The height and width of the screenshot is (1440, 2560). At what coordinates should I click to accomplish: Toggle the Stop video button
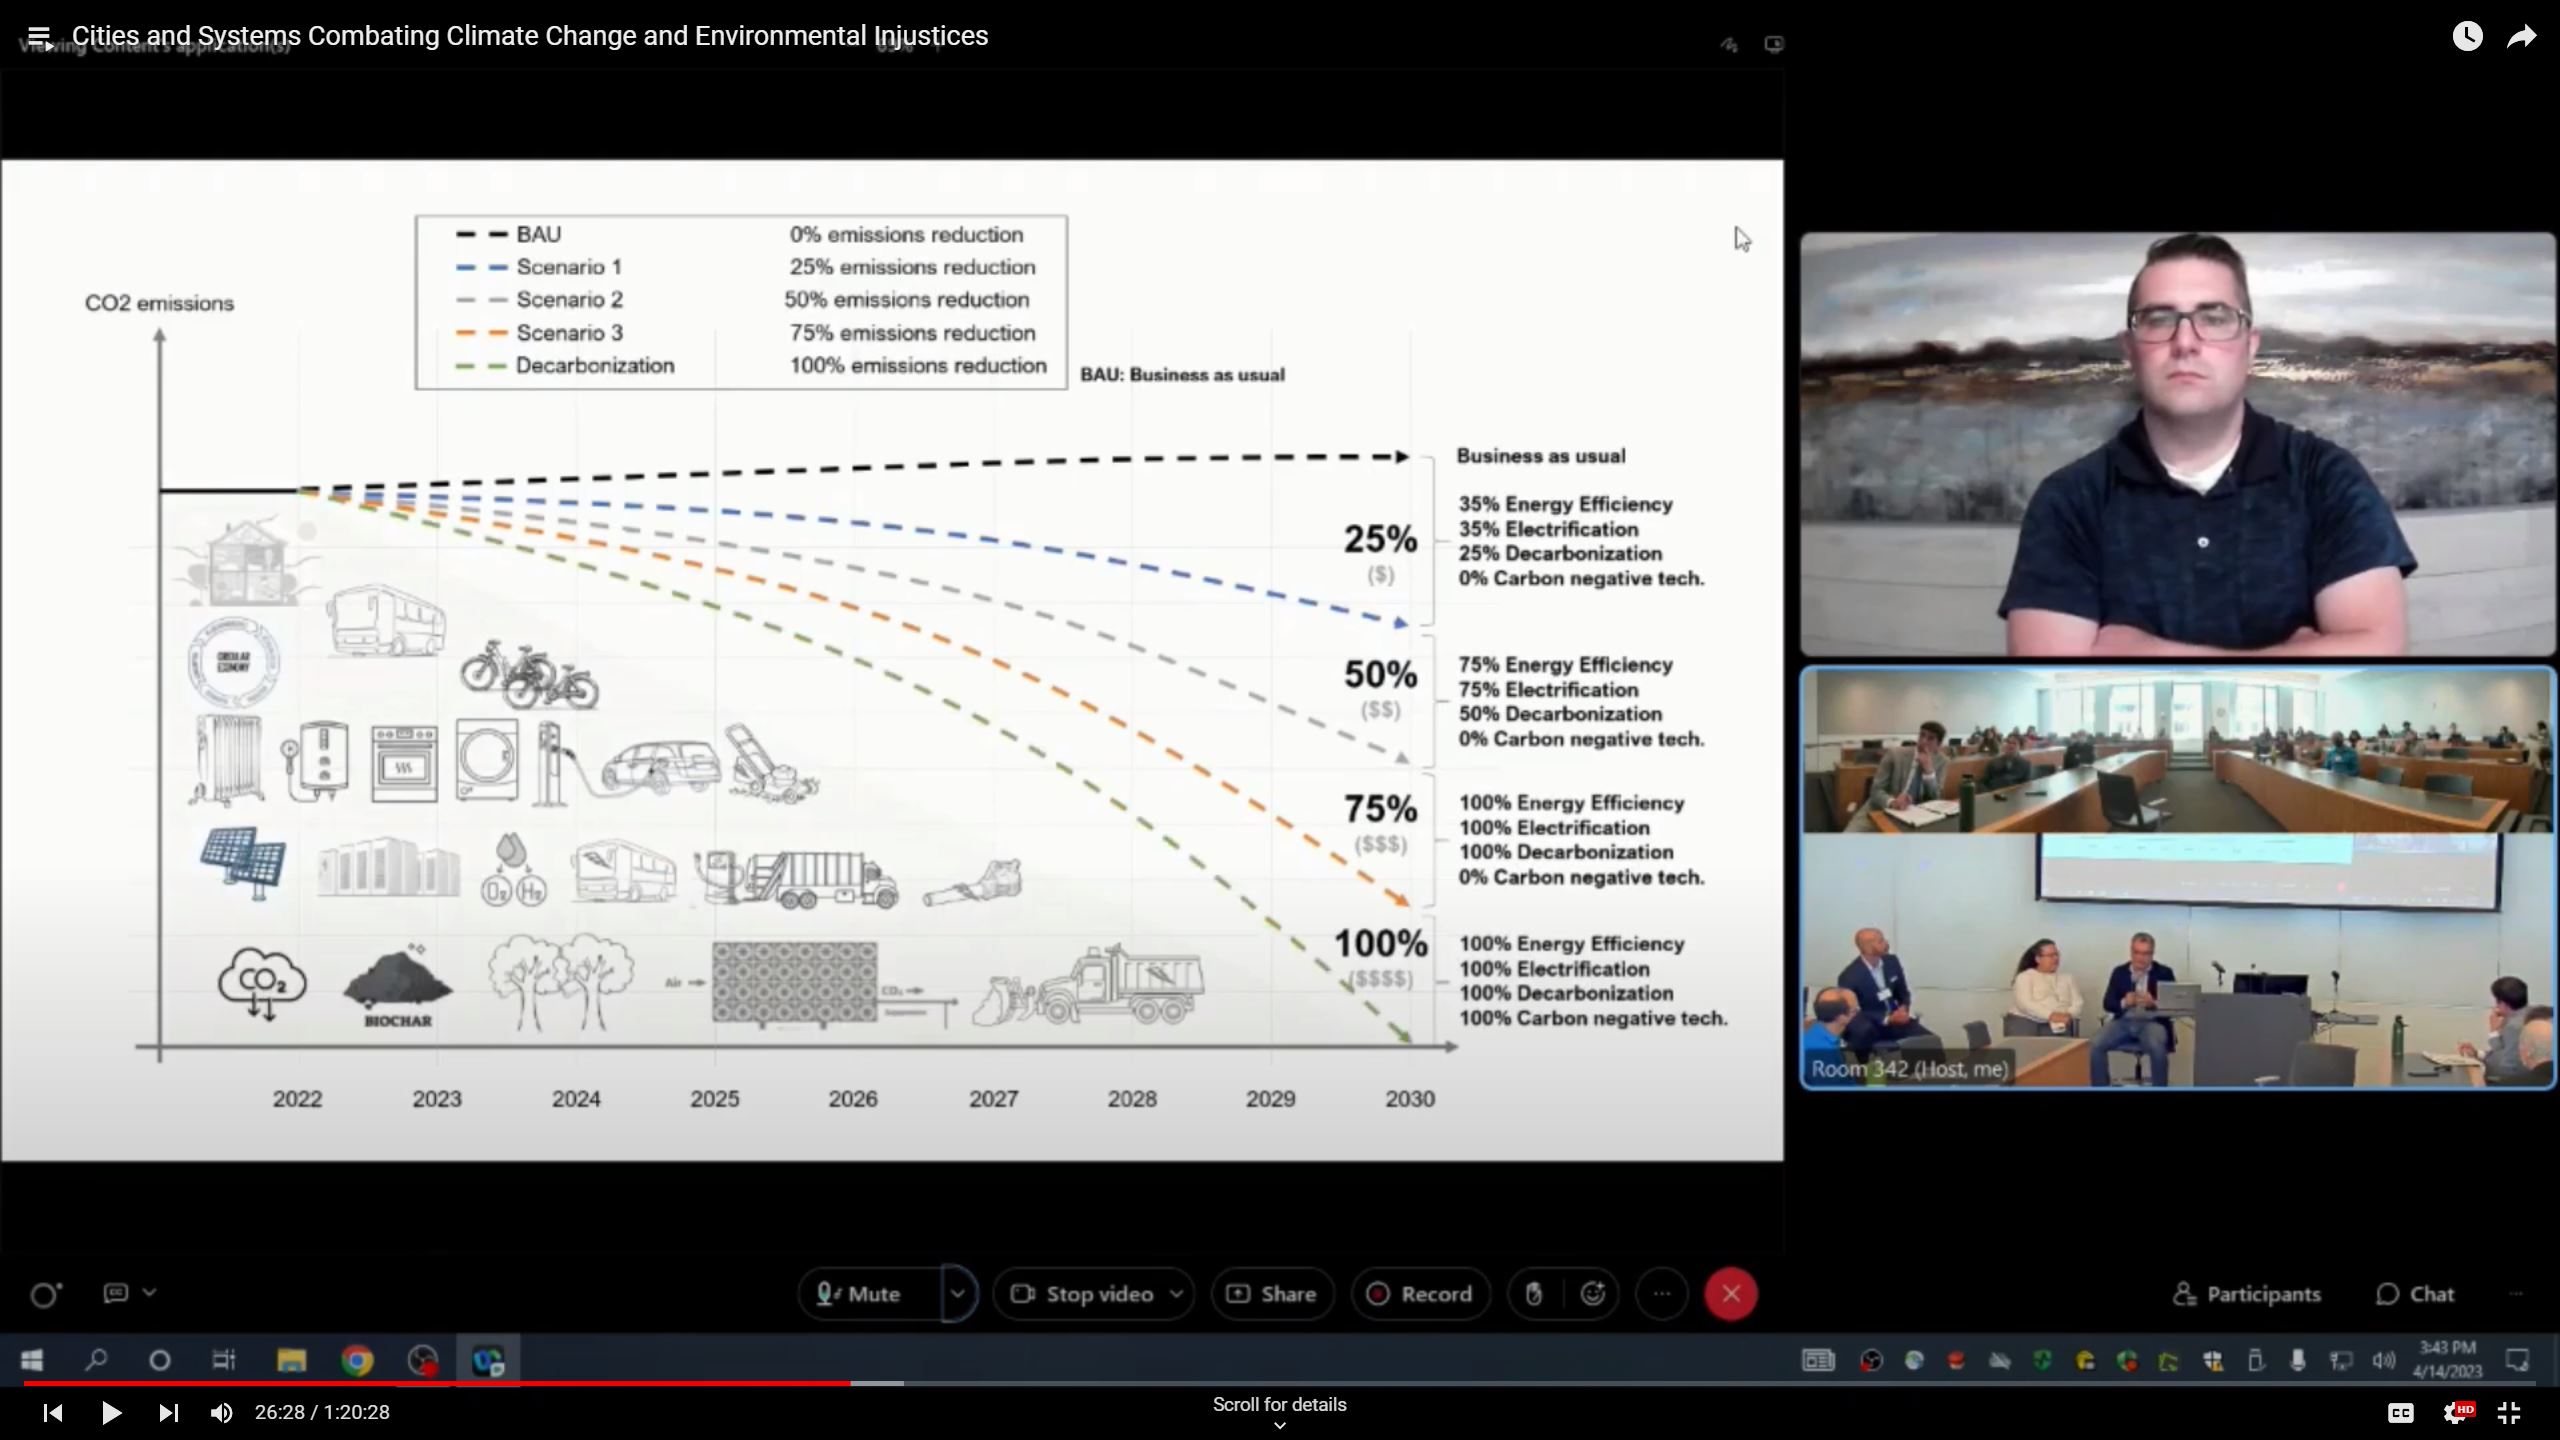(x=1081, y=1294)
